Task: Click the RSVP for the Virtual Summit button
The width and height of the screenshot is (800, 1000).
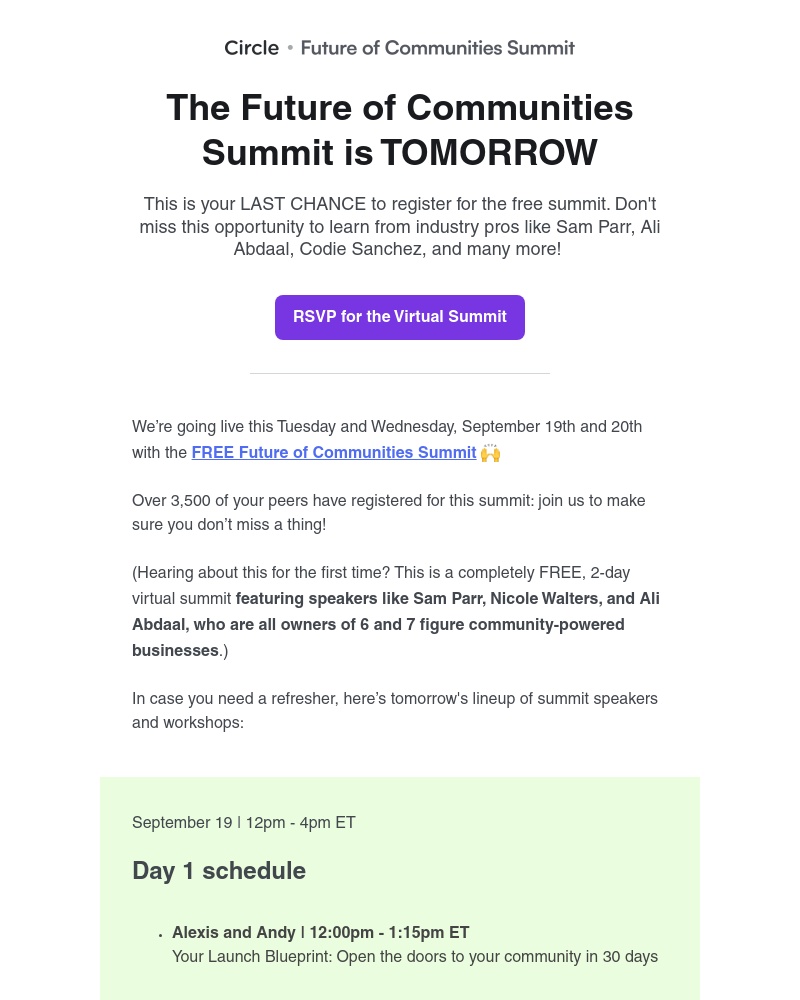Action: [x=399, y=317]
